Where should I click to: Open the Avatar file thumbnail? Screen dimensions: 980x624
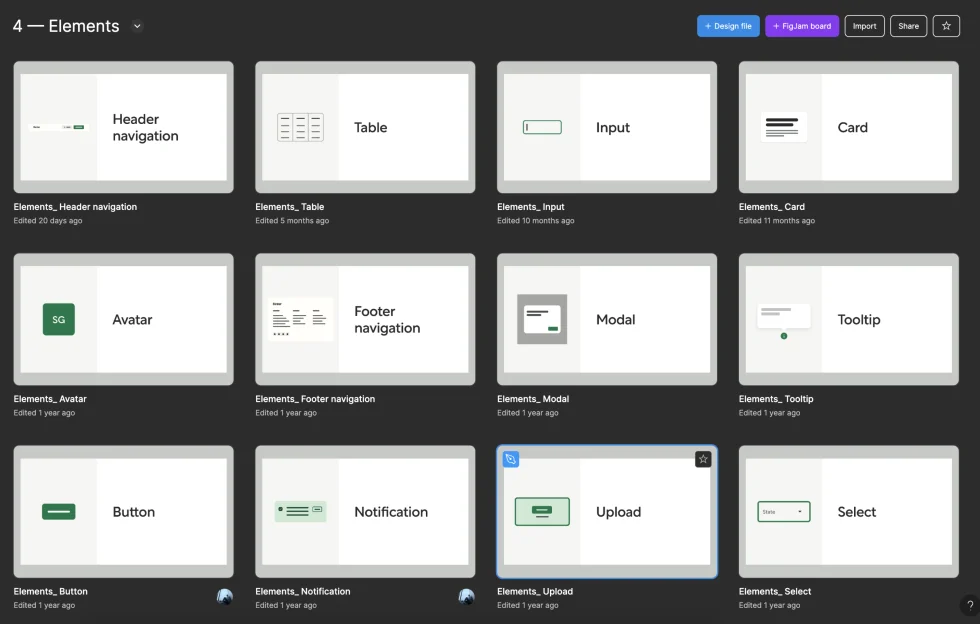coord(124,320)
